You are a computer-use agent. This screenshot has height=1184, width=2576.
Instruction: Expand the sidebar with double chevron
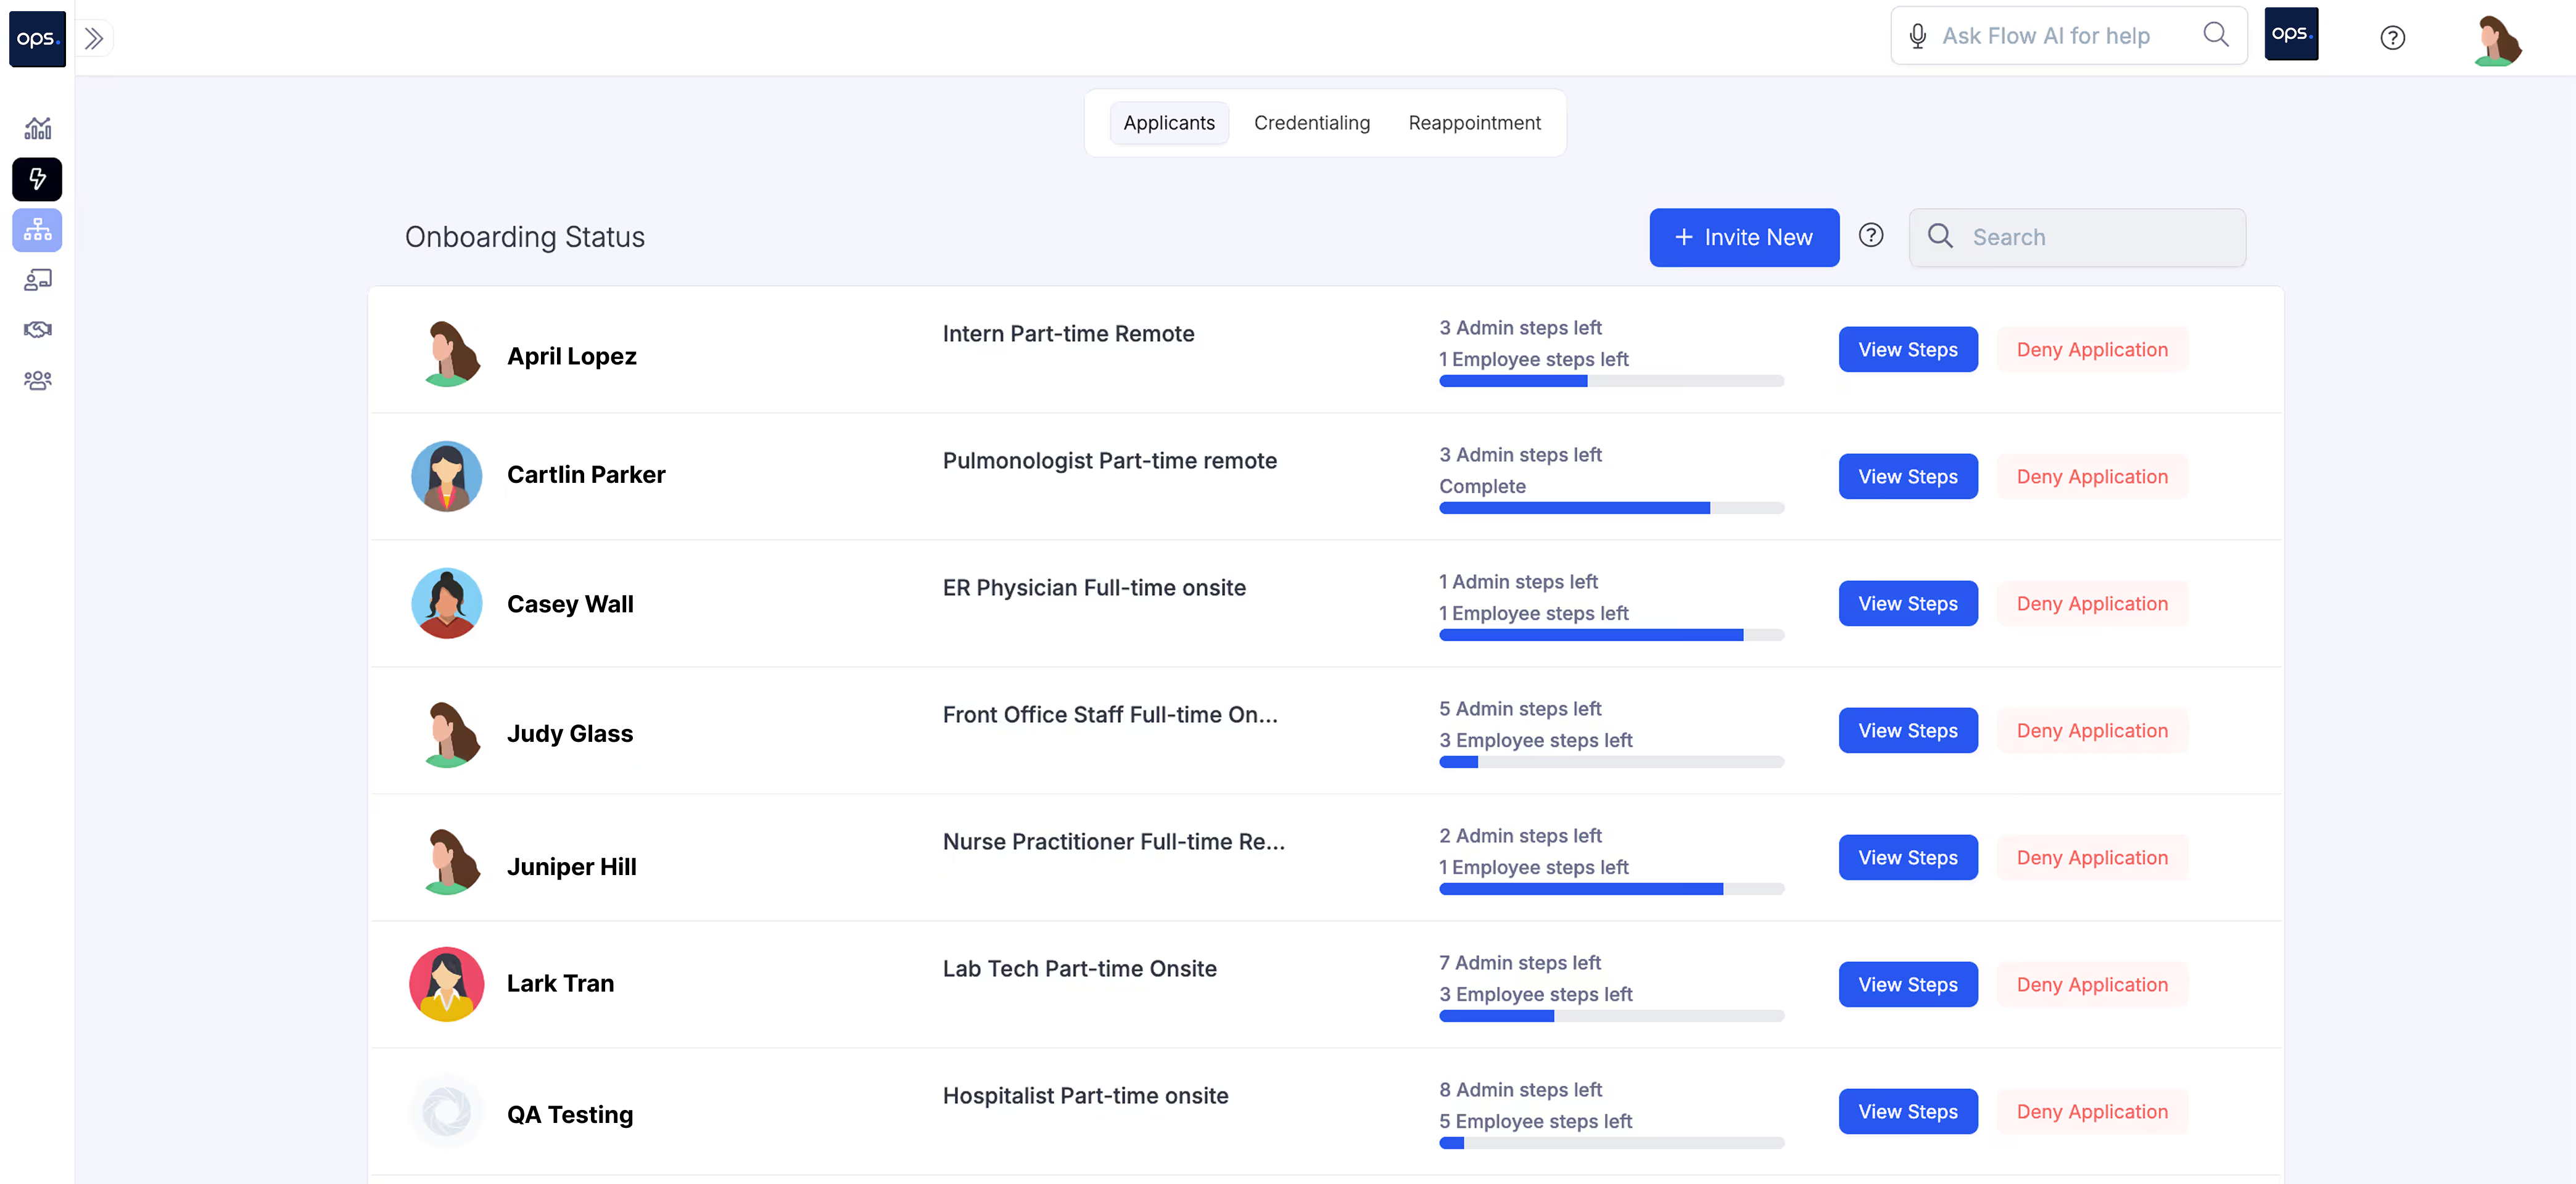(x=94, y=38)
